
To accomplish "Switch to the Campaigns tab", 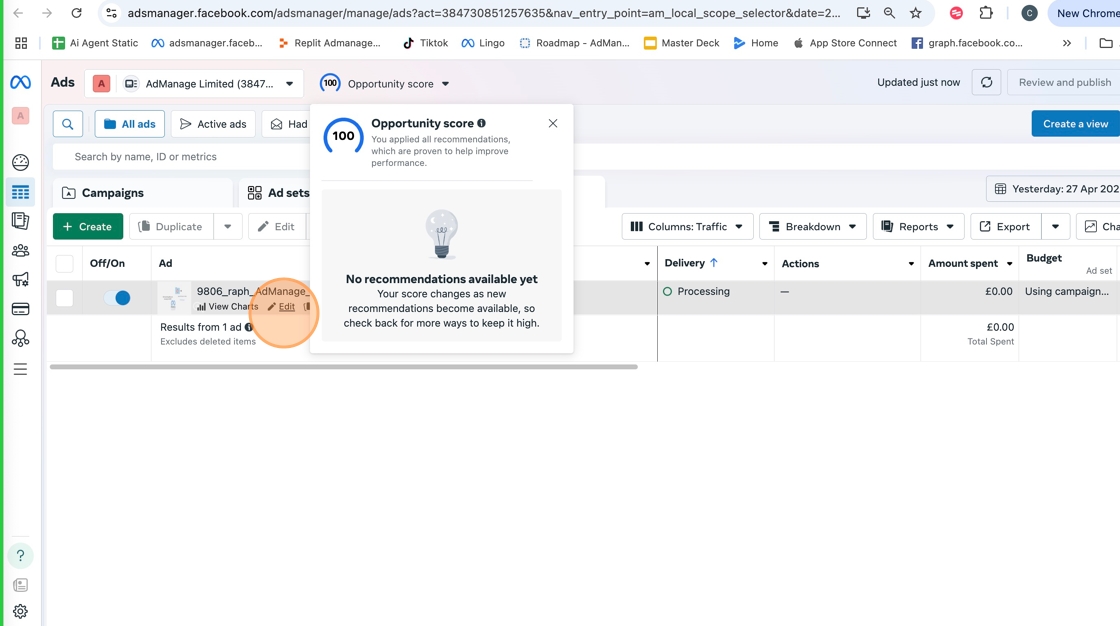I will coord(143,193).
